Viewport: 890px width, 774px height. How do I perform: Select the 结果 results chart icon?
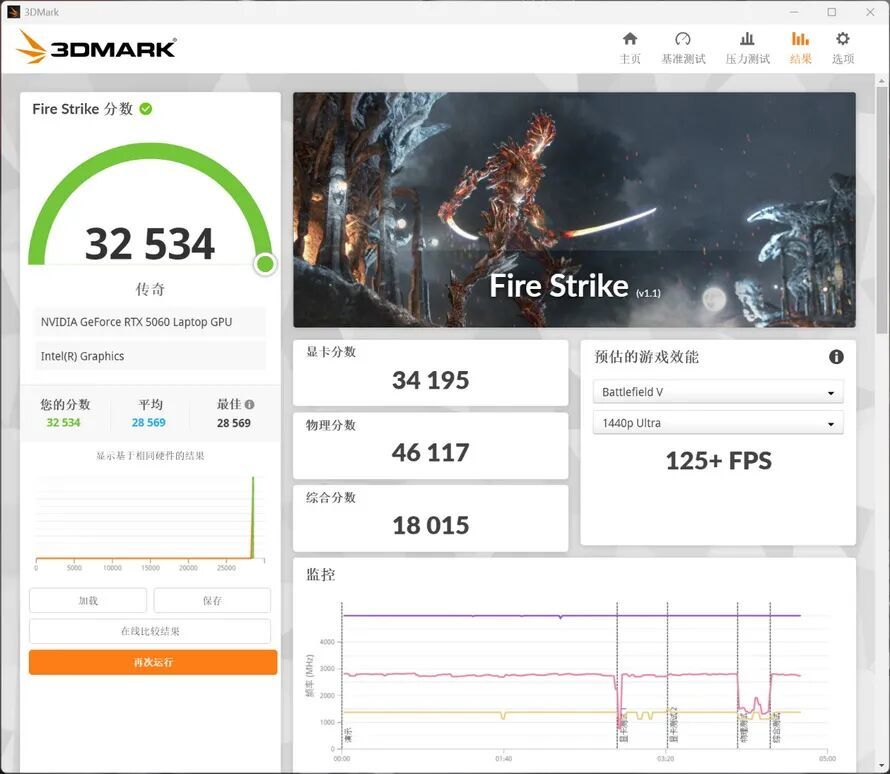tap(800, 39)
